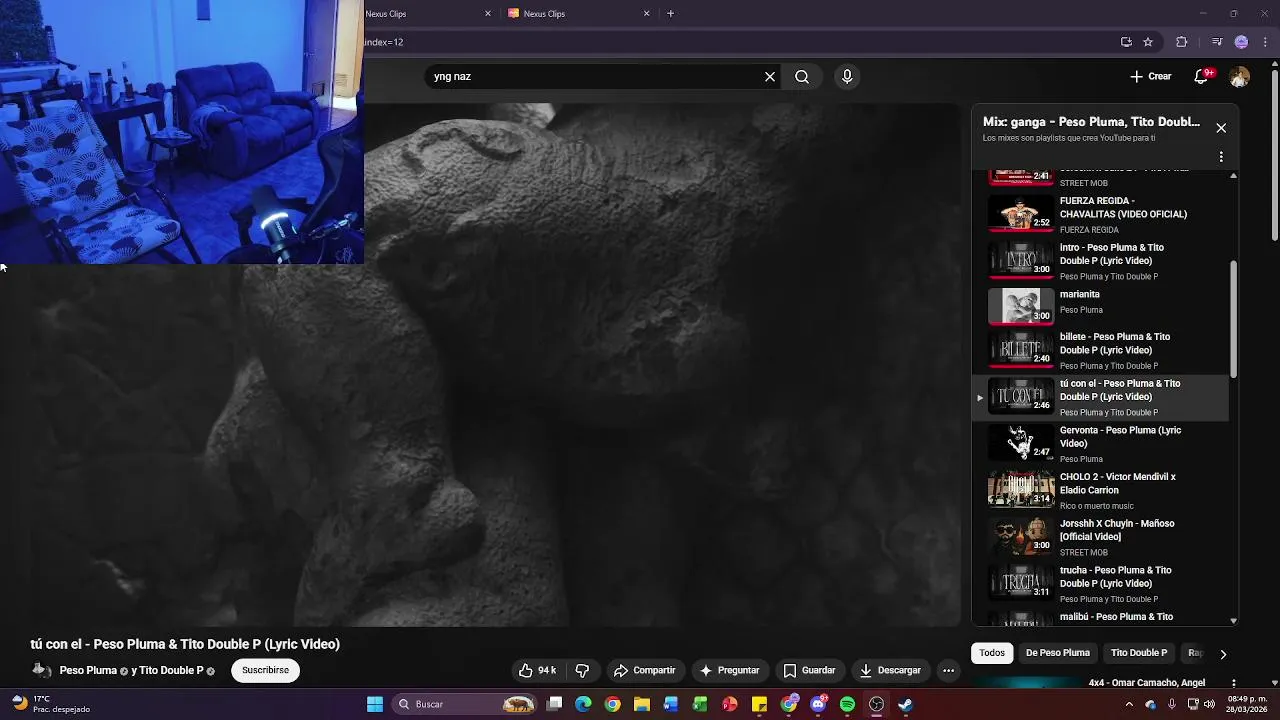Clear the YouTube search box text
Viewport: 1280px width, 720px height.
(770, 77)
